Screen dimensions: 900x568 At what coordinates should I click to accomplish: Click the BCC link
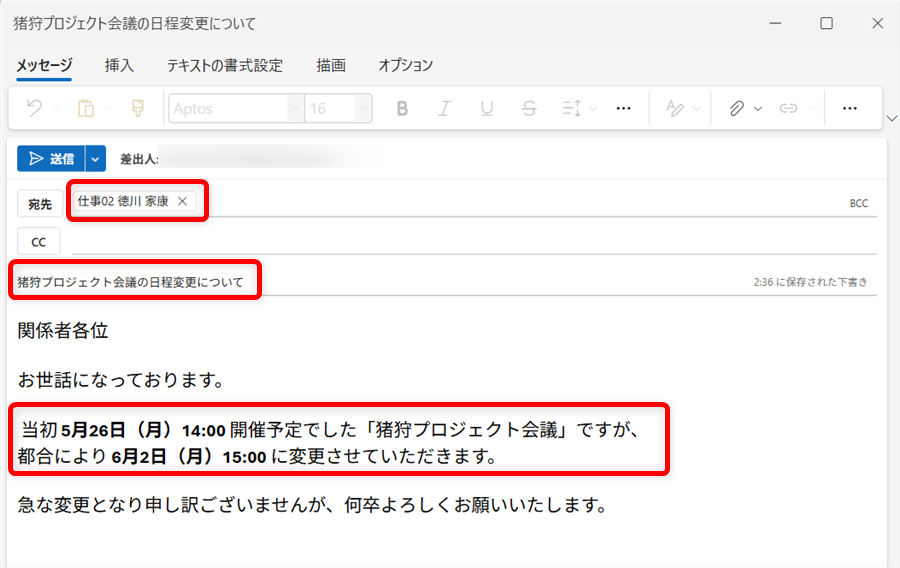[858, 203]
